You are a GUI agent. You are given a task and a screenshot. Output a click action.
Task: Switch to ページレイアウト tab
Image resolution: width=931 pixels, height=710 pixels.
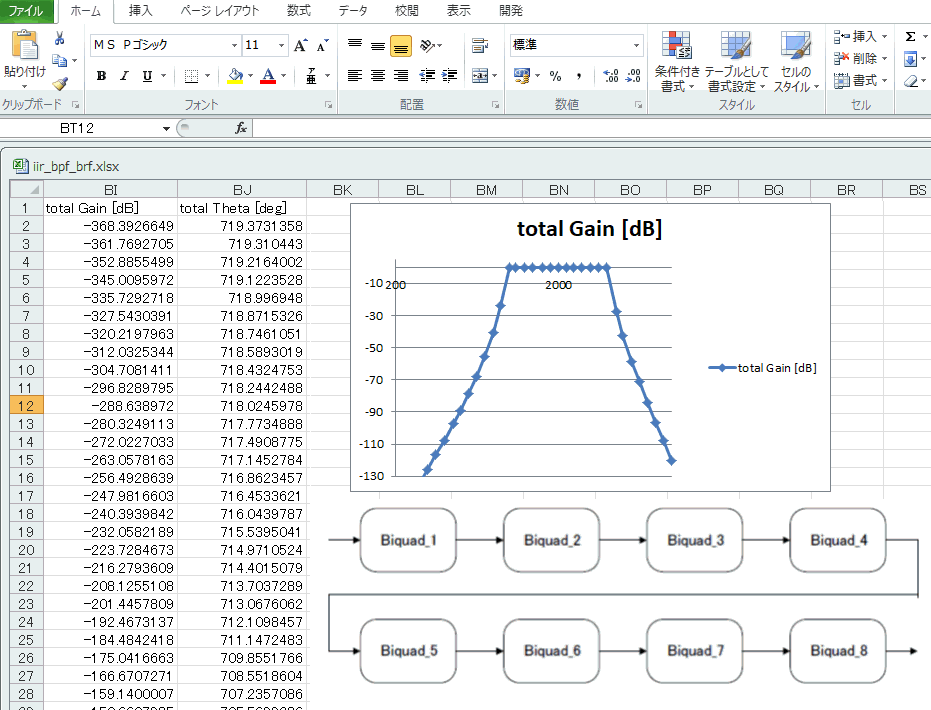[x=220, y=10]
